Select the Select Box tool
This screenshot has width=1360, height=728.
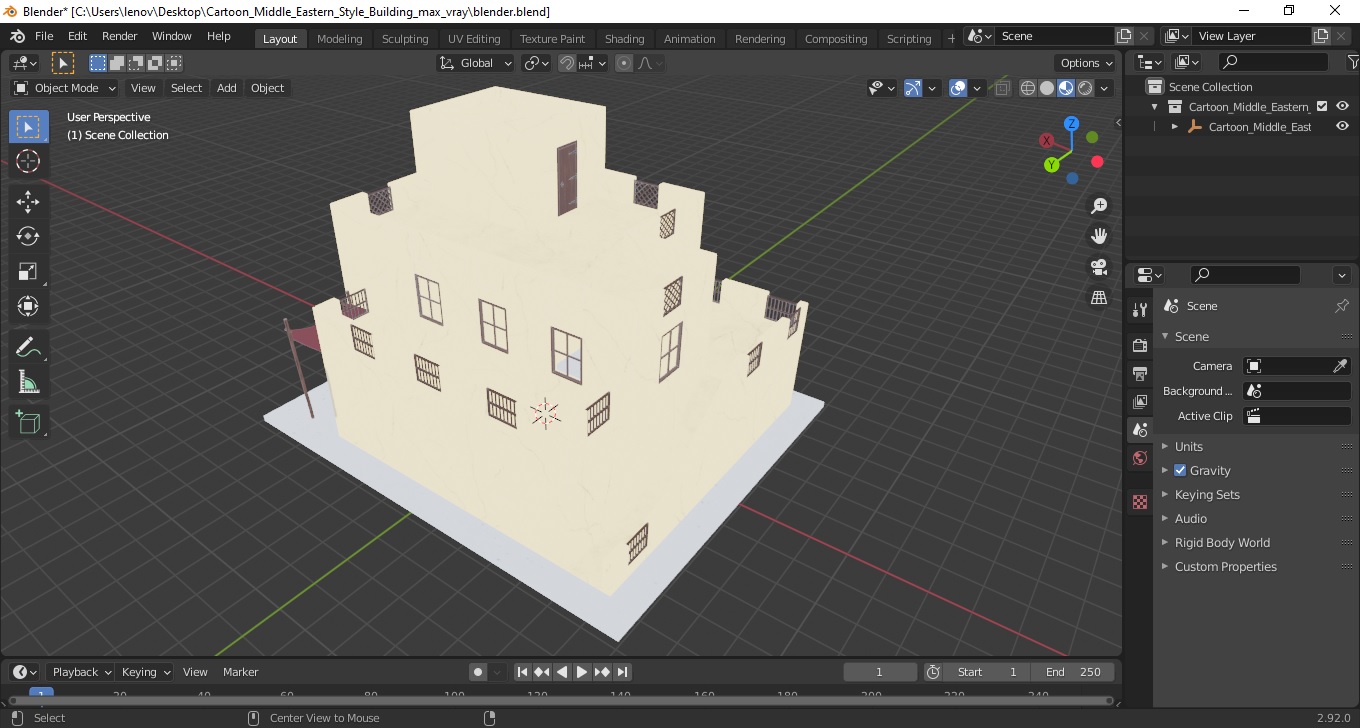(x=28, y=127)
